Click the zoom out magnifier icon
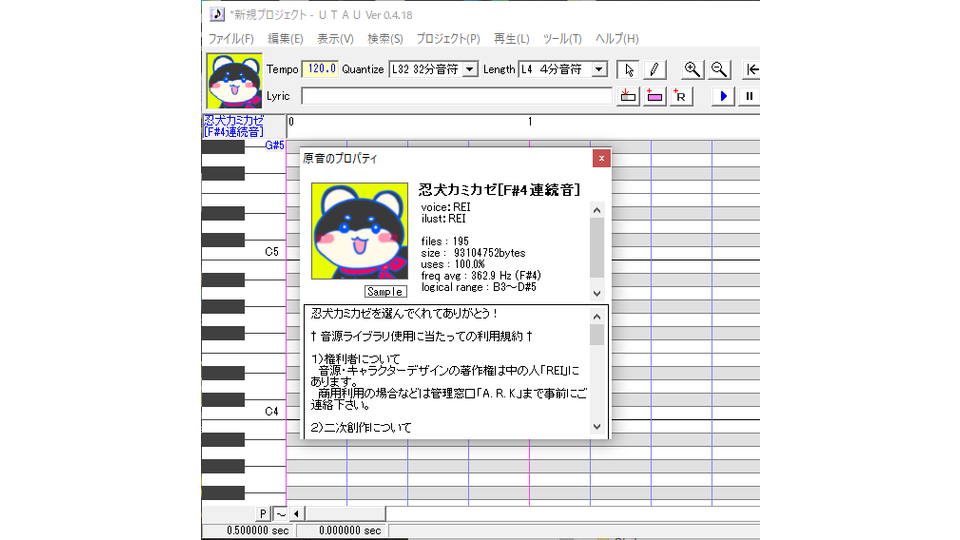The image size is (960, 540). [718, 69]
